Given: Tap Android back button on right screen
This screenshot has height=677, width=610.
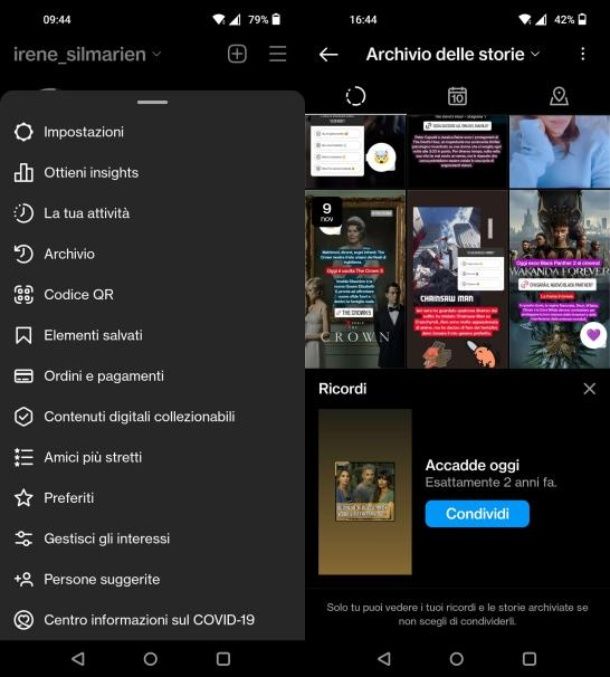Looking at the screenshot, I should tap(384, 658).
